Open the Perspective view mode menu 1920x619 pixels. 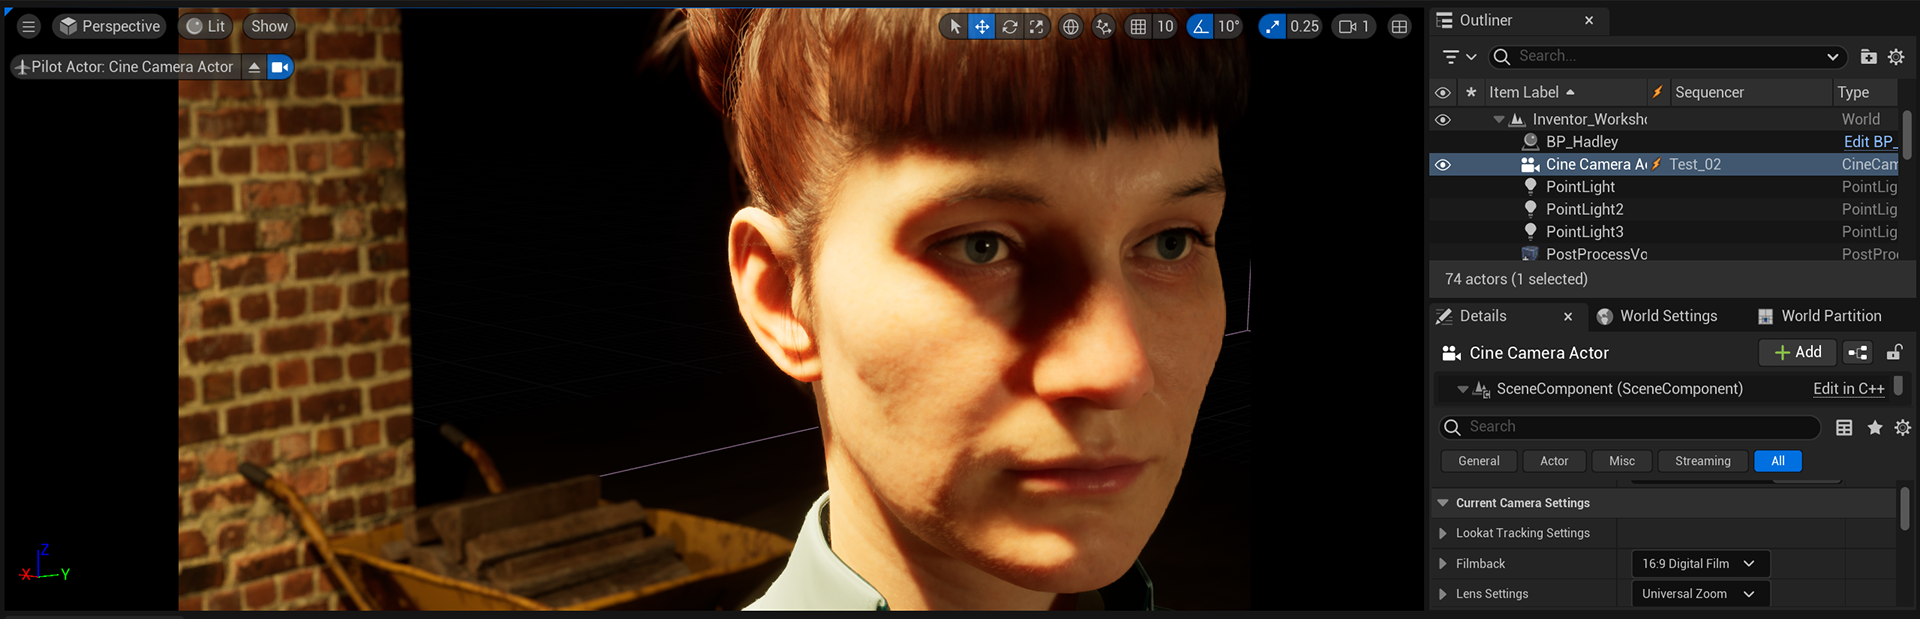[109, 27]
